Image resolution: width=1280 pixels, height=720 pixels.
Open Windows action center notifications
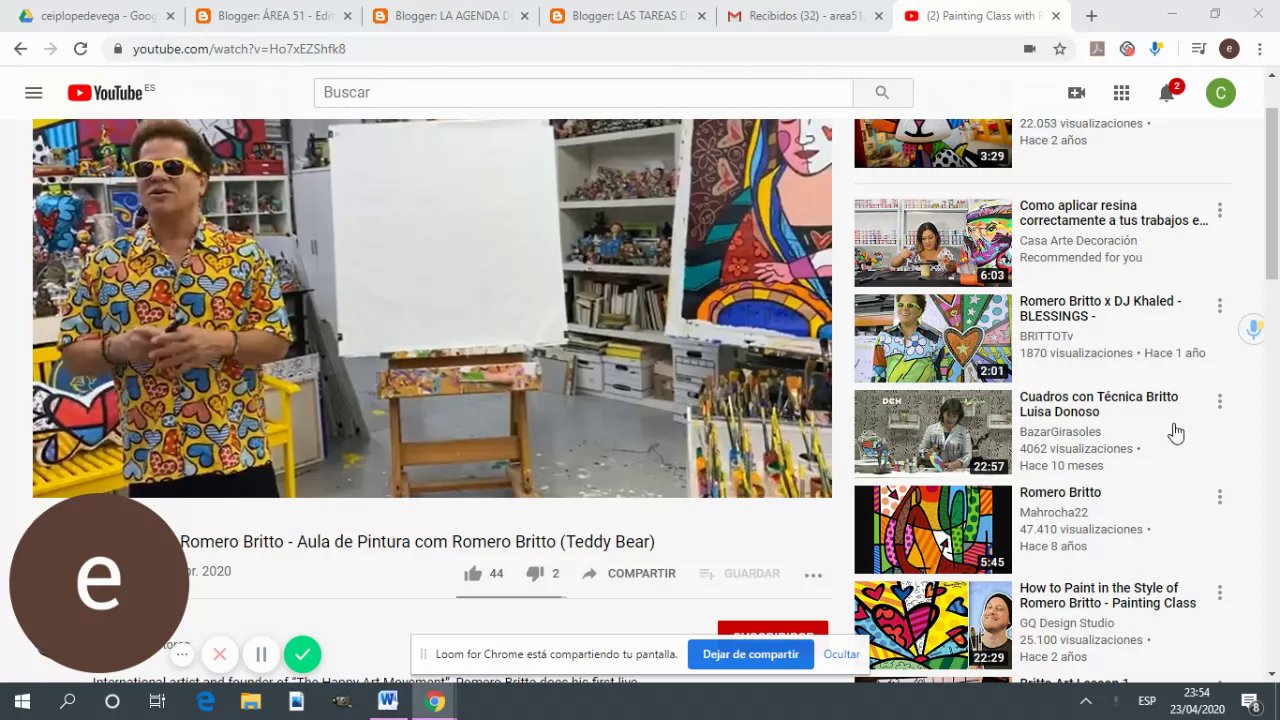[1250, 701]
